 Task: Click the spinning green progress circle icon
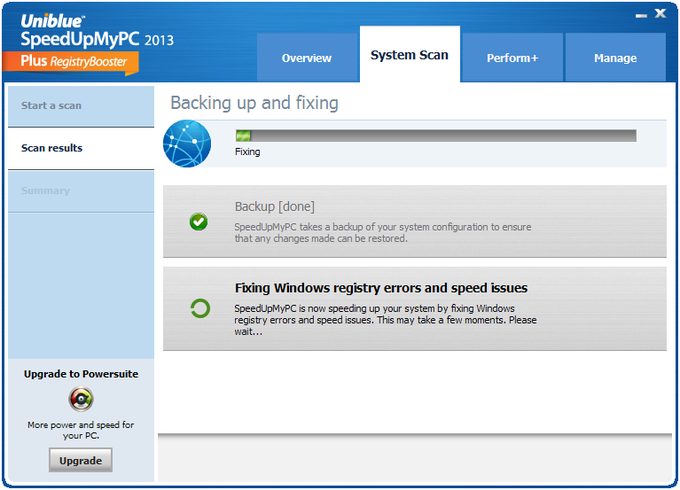coord(200,308)
